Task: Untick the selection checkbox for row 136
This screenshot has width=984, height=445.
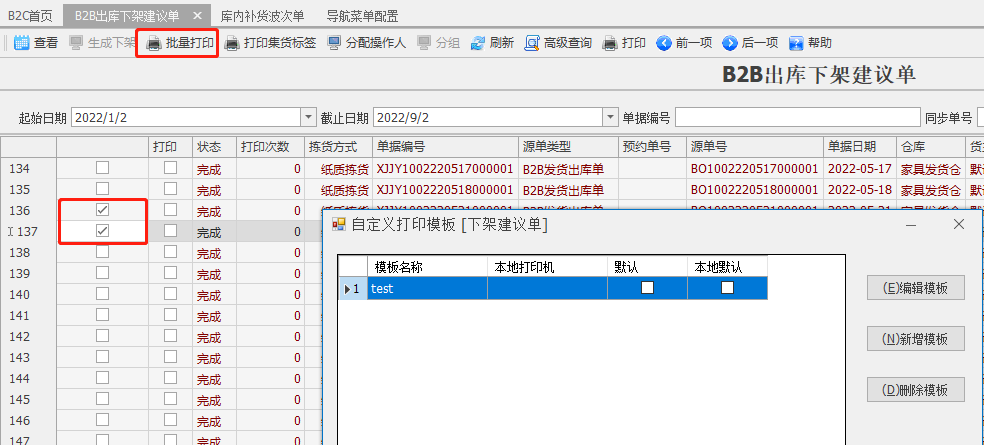Action: [x=102, y=210]
